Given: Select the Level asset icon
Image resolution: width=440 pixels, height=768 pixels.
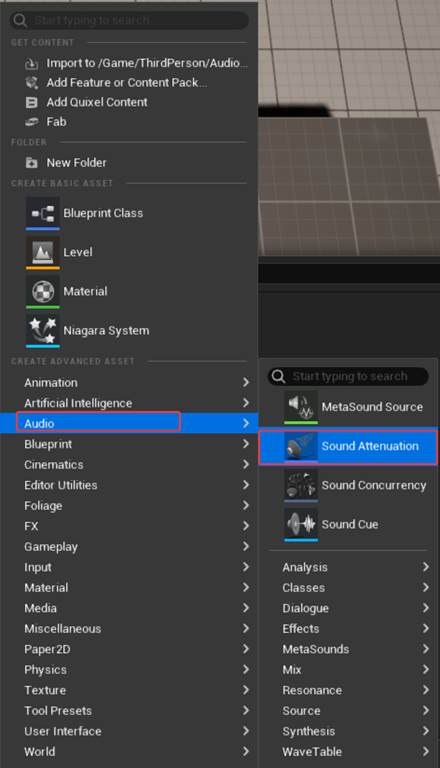Looking at the screenshot, I should (x=43, y=252).
